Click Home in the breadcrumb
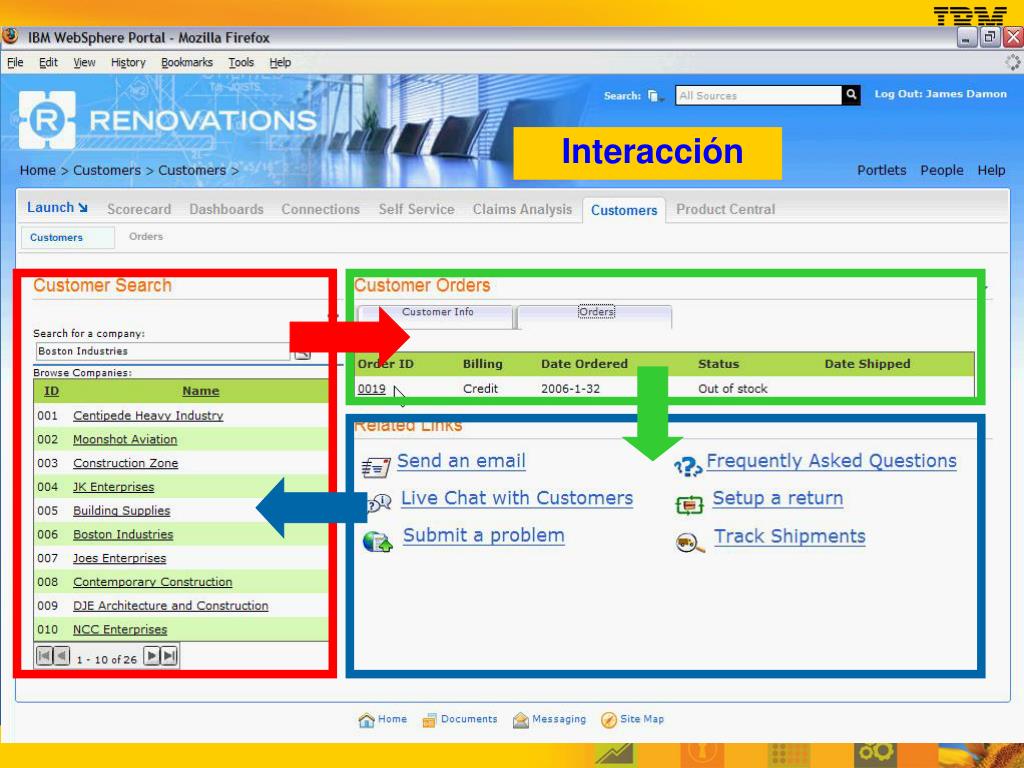The image size is (1024, 768). (x=37, y=170)
